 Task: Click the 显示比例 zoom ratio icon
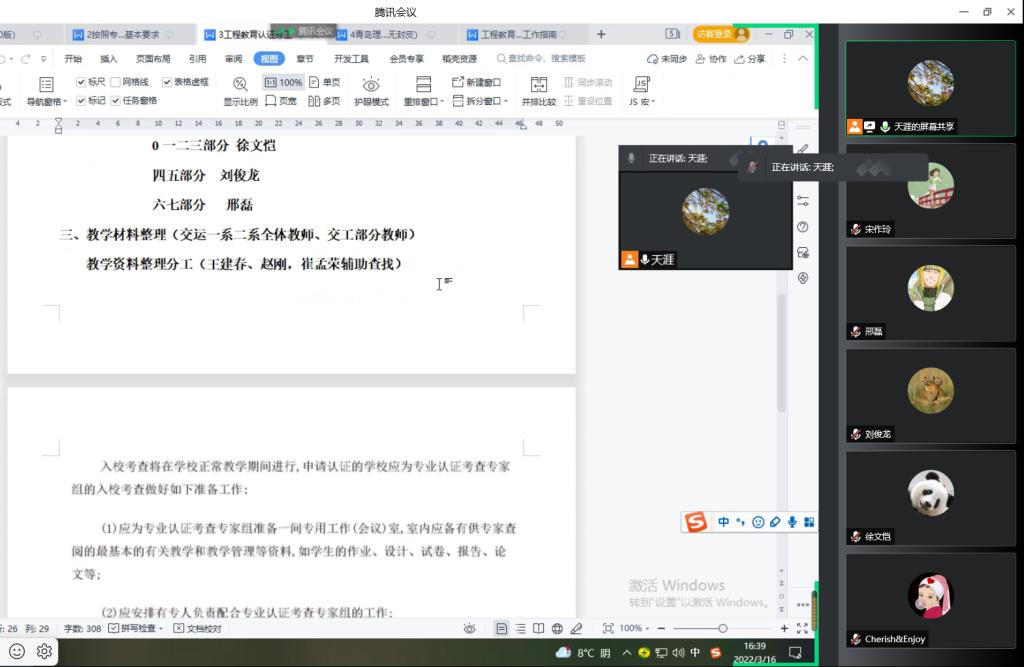(x=240, y=84)
